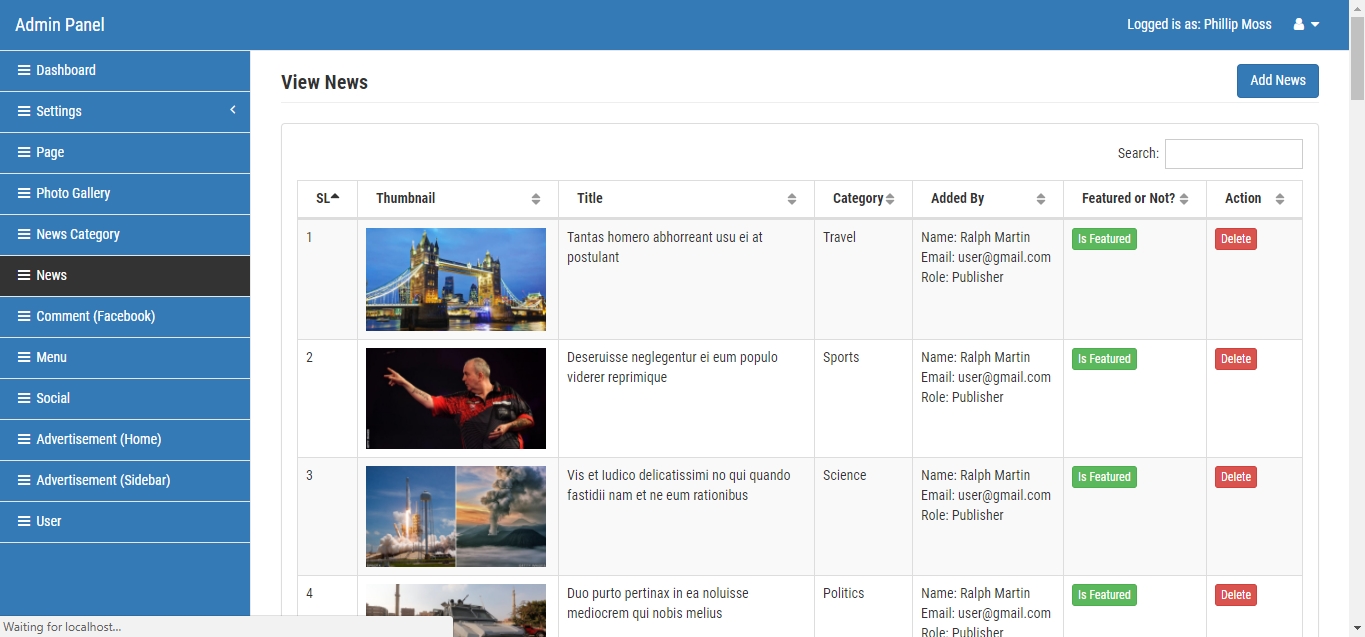
Task: Toggle the Is Featured badge for Sports news
Action: pyautogui.click(x=1104, y=359)
